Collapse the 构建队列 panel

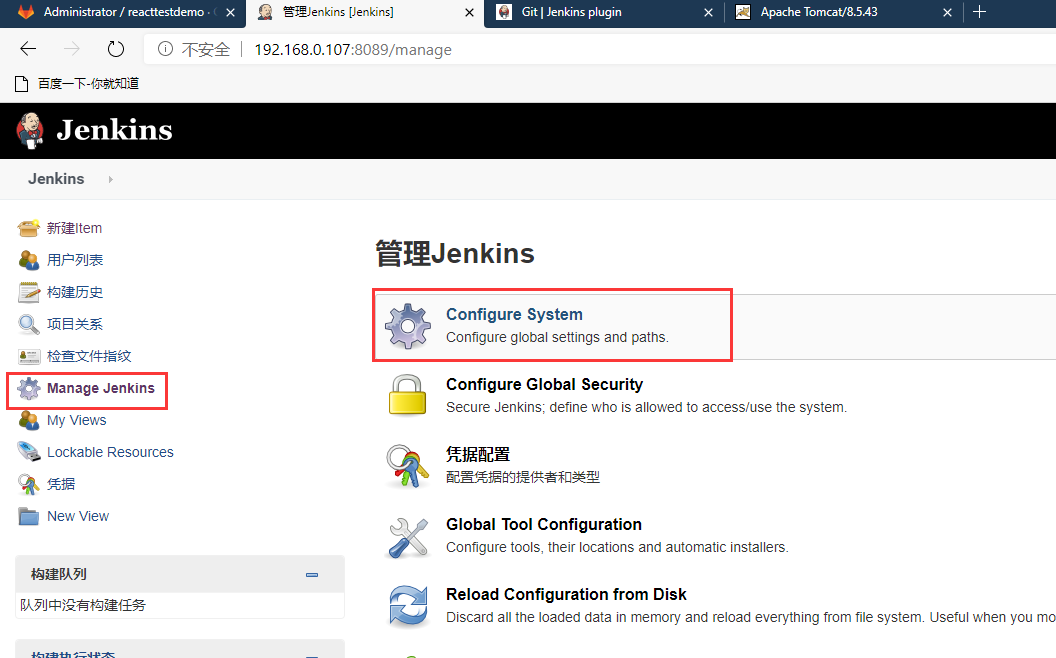point(312,574)
